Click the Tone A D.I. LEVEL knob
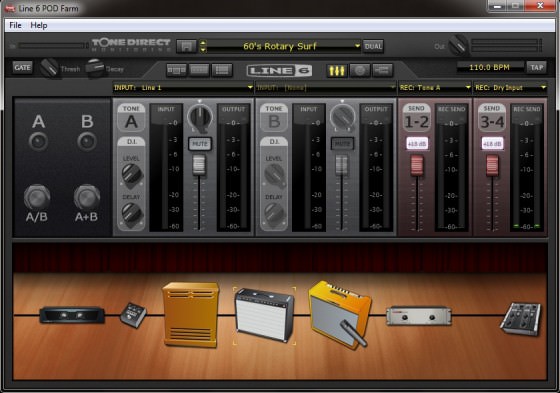560x393 pixels. click(x=132, y=175)
